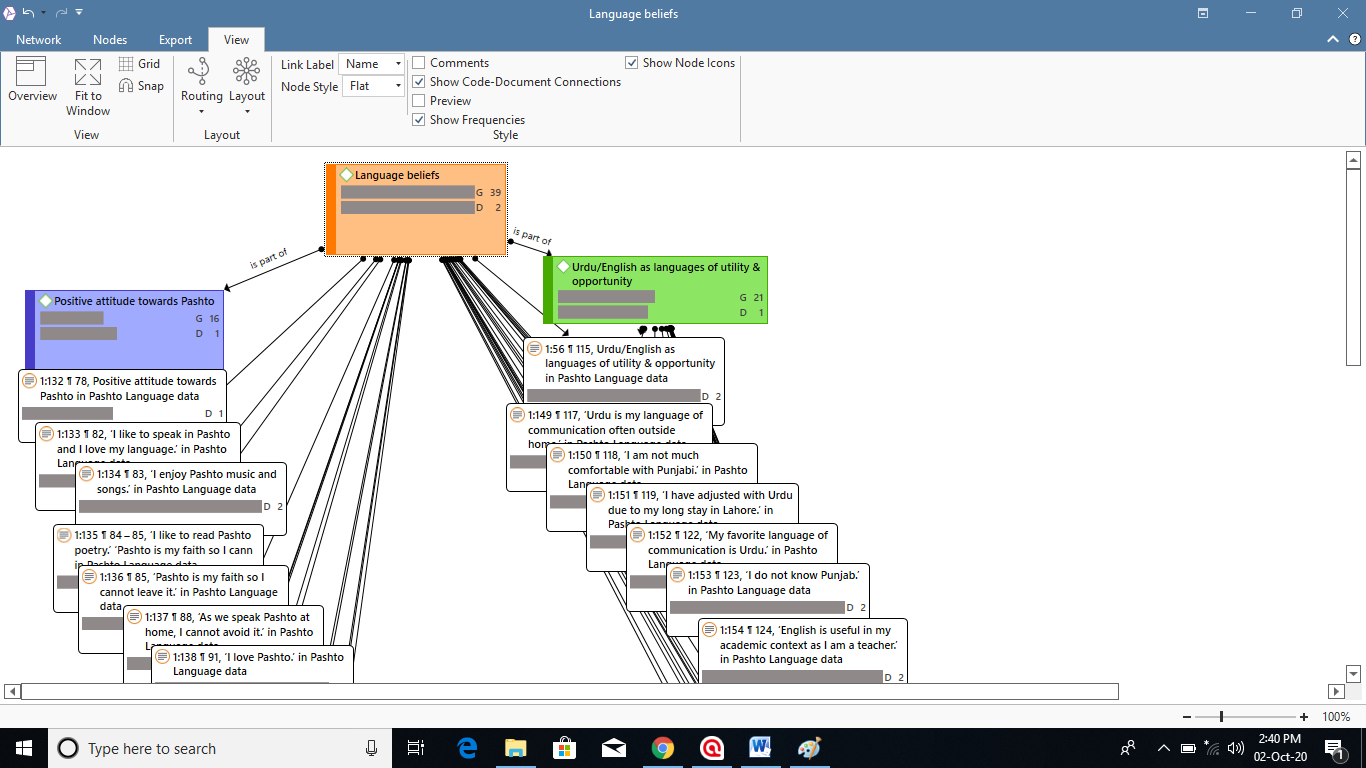Click the zoom in plus button

[x=1304, y=717]
